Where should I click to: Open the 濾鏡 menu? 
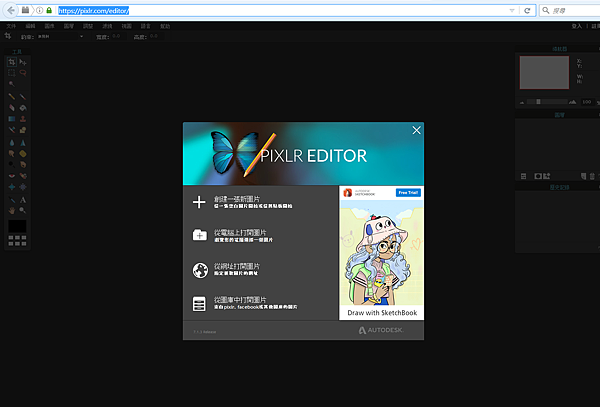tap(107, 26)
